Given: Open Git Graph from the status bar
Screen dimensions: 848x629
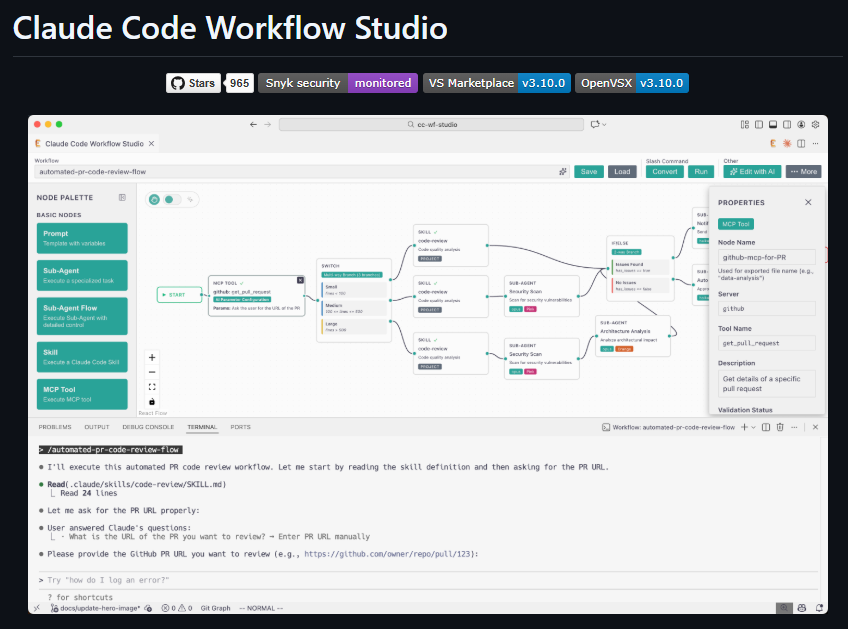Looking at the screenshot, I should (x=215, y=607).
